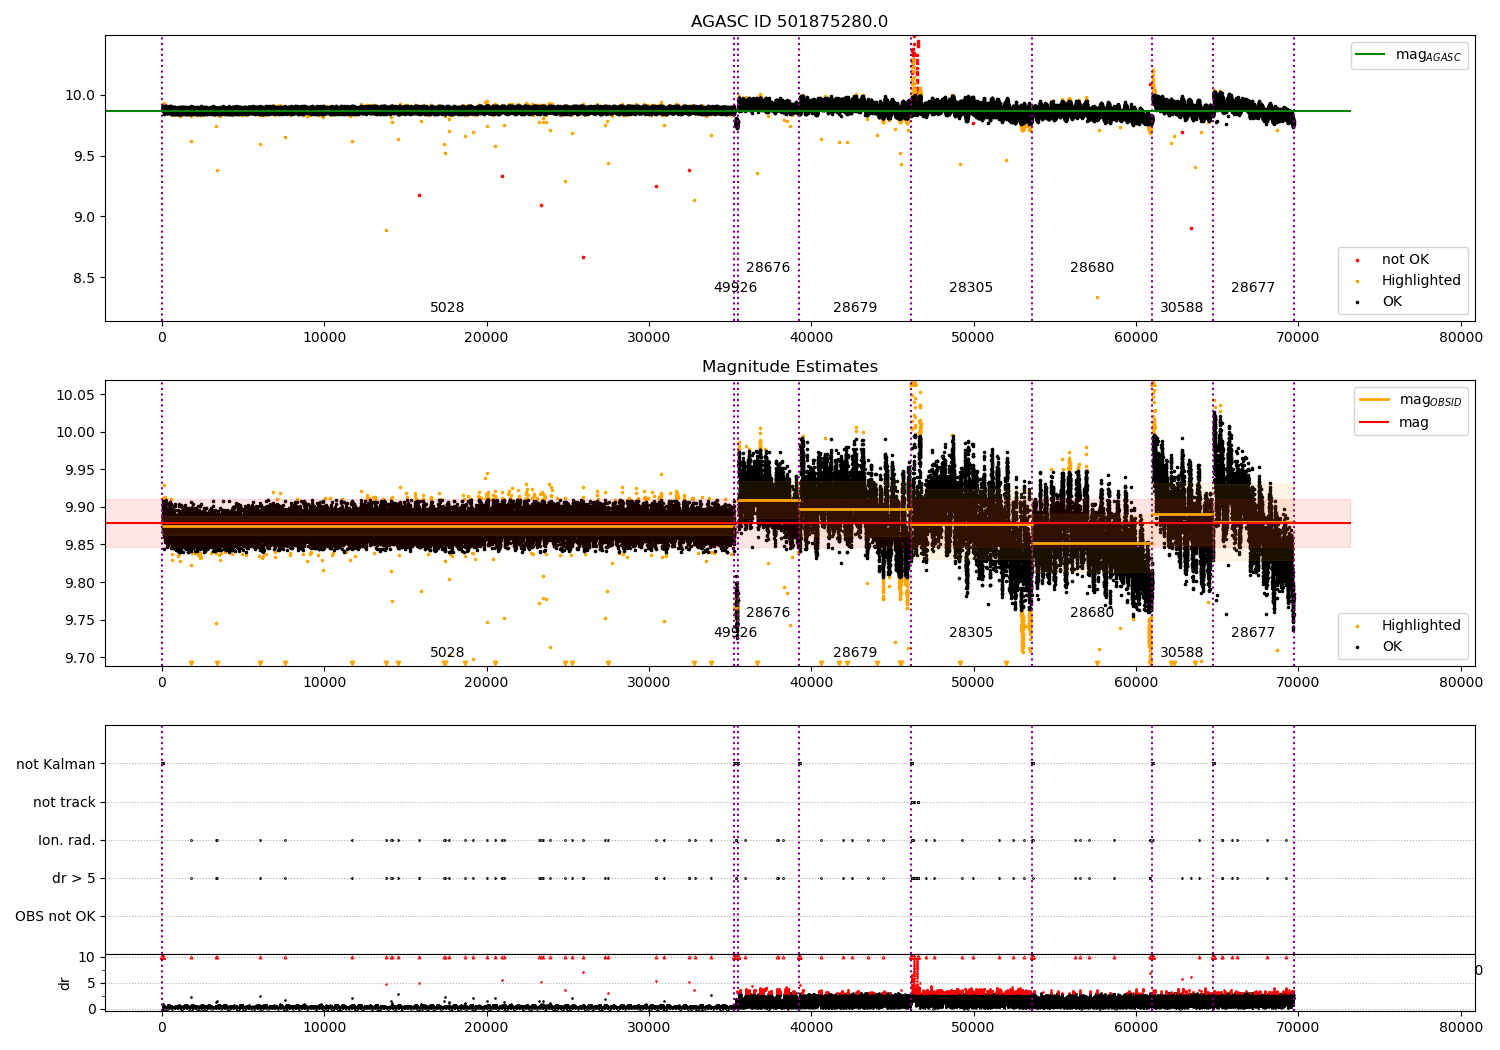This screenshot has width=1500, height=1050.
Task: Click obsid label 28305 in top plot
Action: (x=971, y=288)
